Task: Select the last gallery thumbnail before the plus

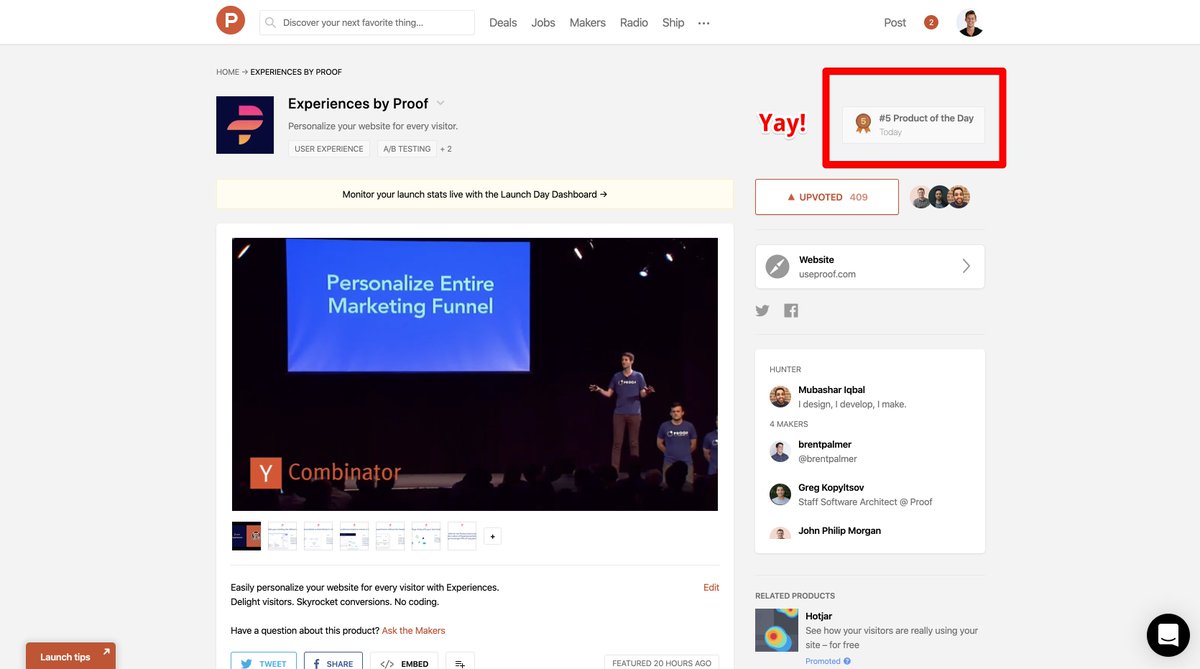Action: point(462,536)
